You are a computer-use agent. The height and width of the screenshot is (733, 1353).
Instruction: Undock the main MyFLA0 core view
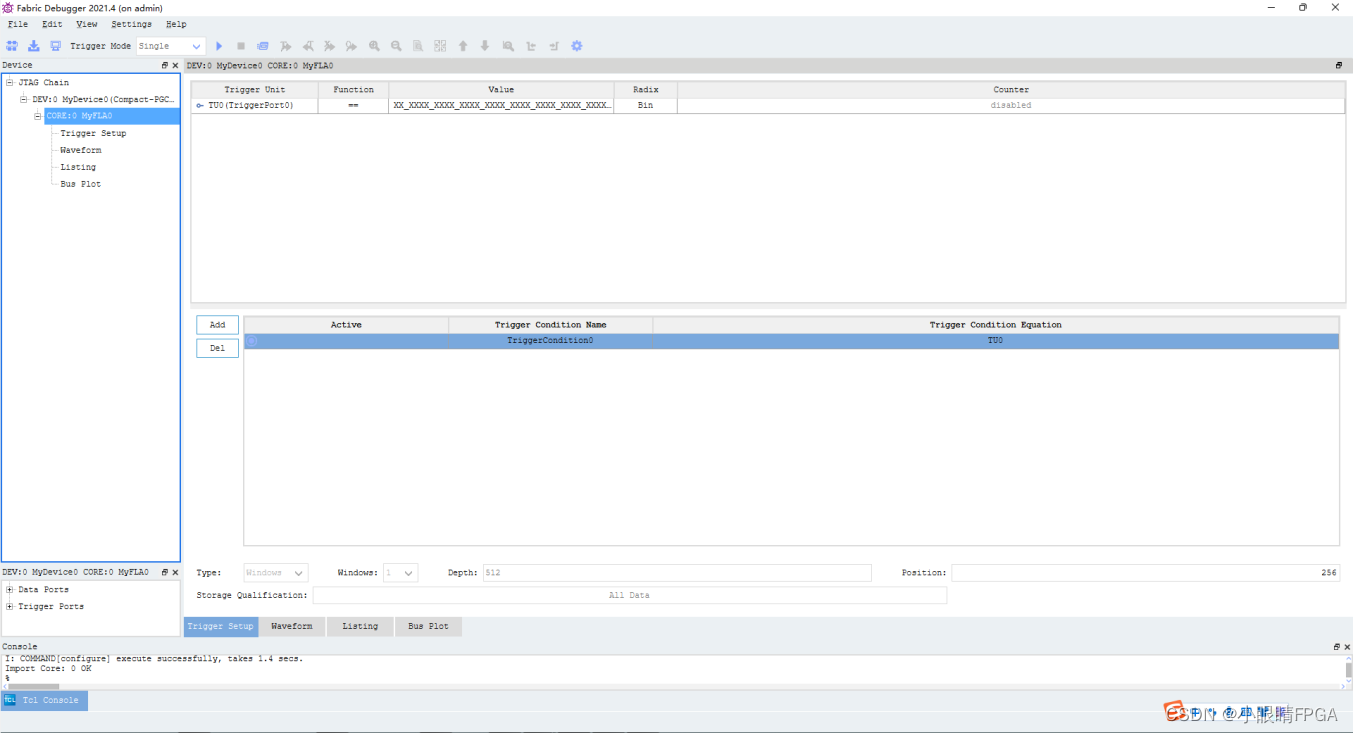1339,65
